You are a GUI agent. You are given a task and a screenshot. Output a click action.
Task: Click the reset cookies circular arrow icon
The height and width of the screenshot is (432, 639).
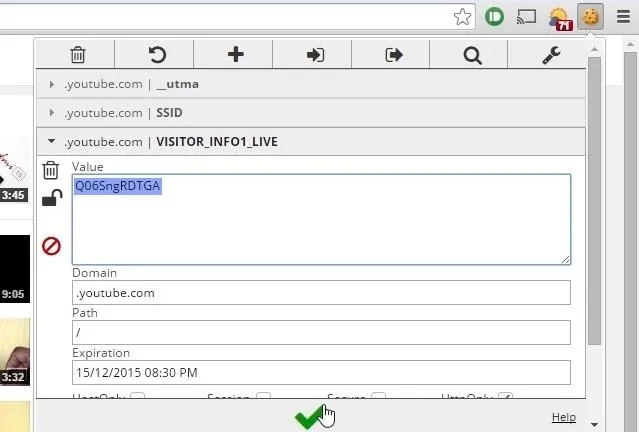coord(157,55)
